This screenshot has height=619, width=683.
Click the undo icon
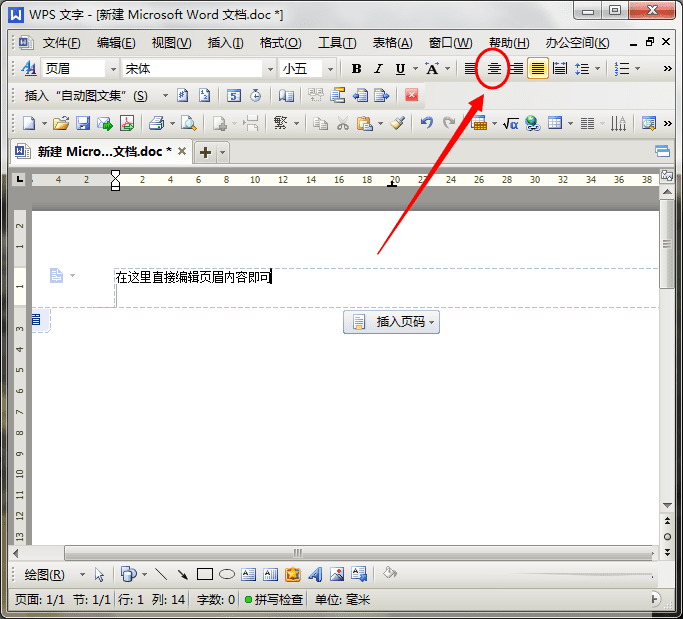[427, 123]
